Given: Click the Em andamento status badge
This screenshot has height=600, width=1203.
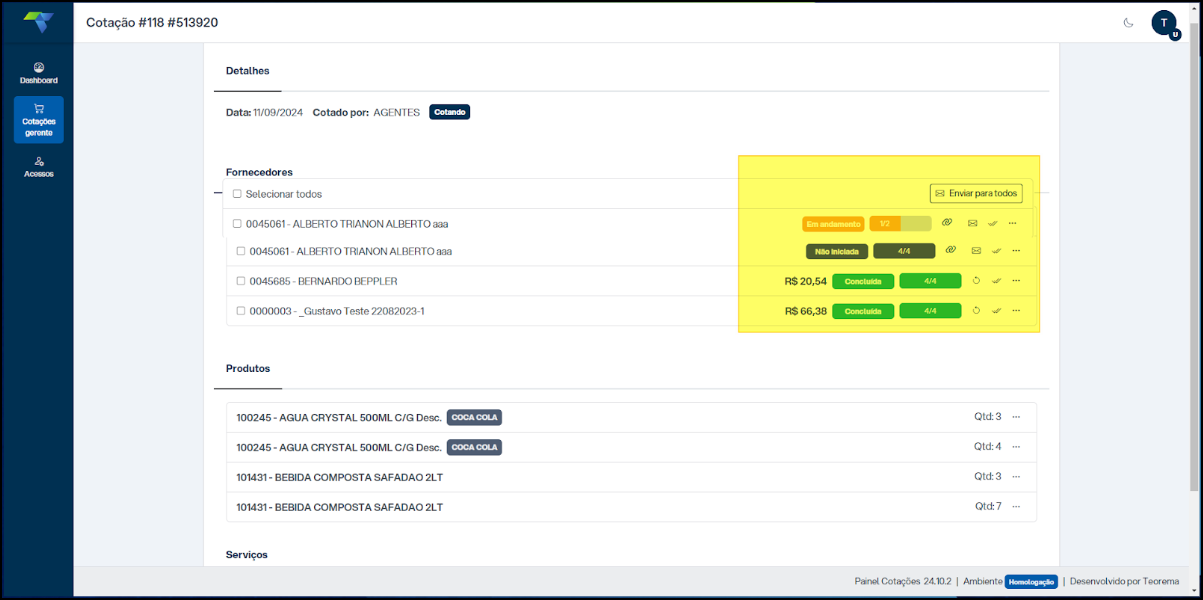Looking at the screenshot, I should (x=833, y=224).
